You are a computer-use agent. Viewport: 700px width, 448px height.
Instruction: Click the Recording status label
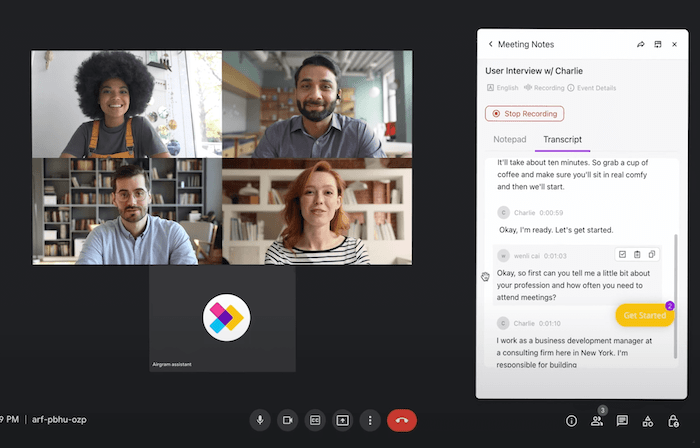click(x=544, y=88)
